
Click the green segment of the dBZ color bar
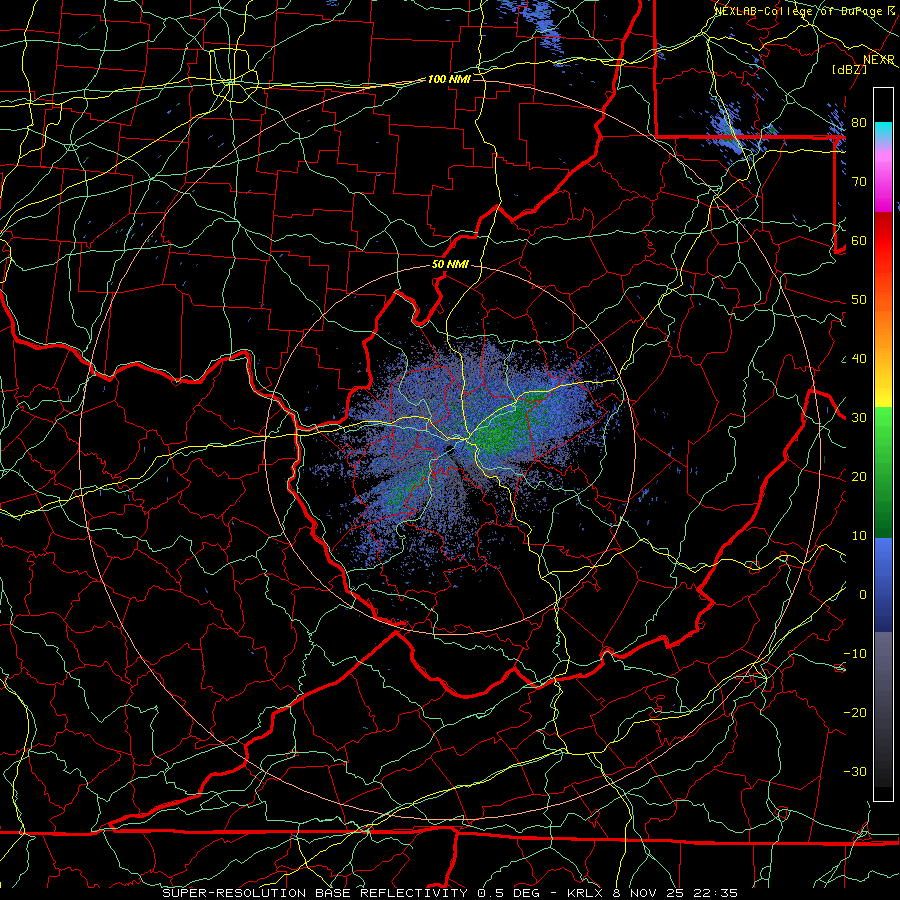pyautogui.click(x=883, y=473)
